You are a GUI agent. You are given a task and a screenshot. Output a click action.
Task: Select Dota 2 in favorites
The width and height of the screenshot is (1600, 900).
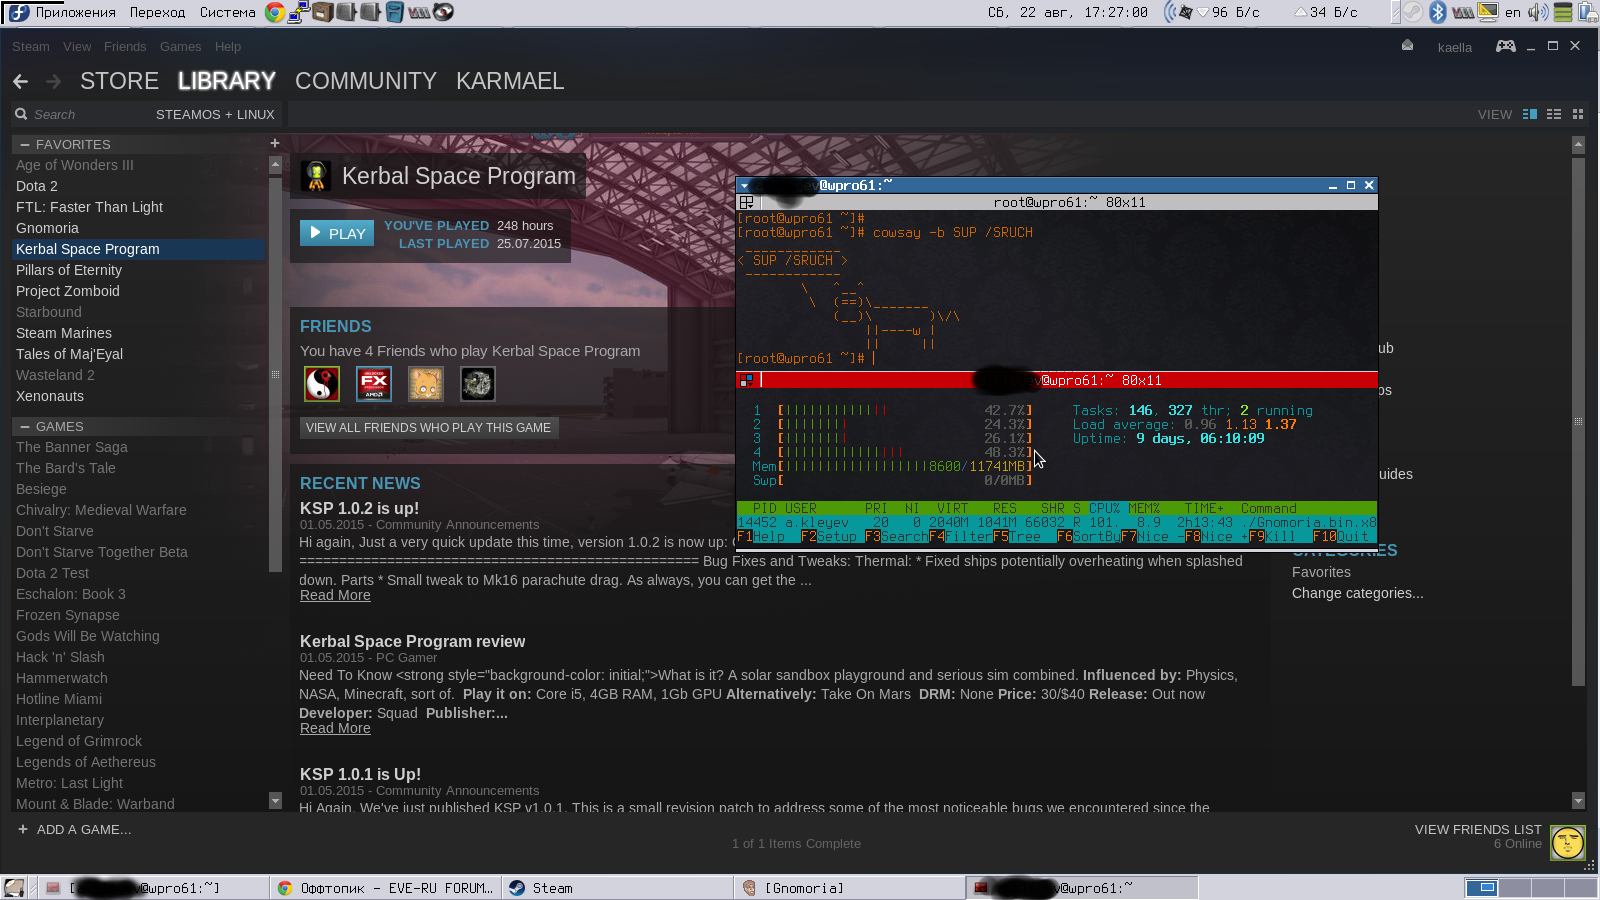coord(37,186)
